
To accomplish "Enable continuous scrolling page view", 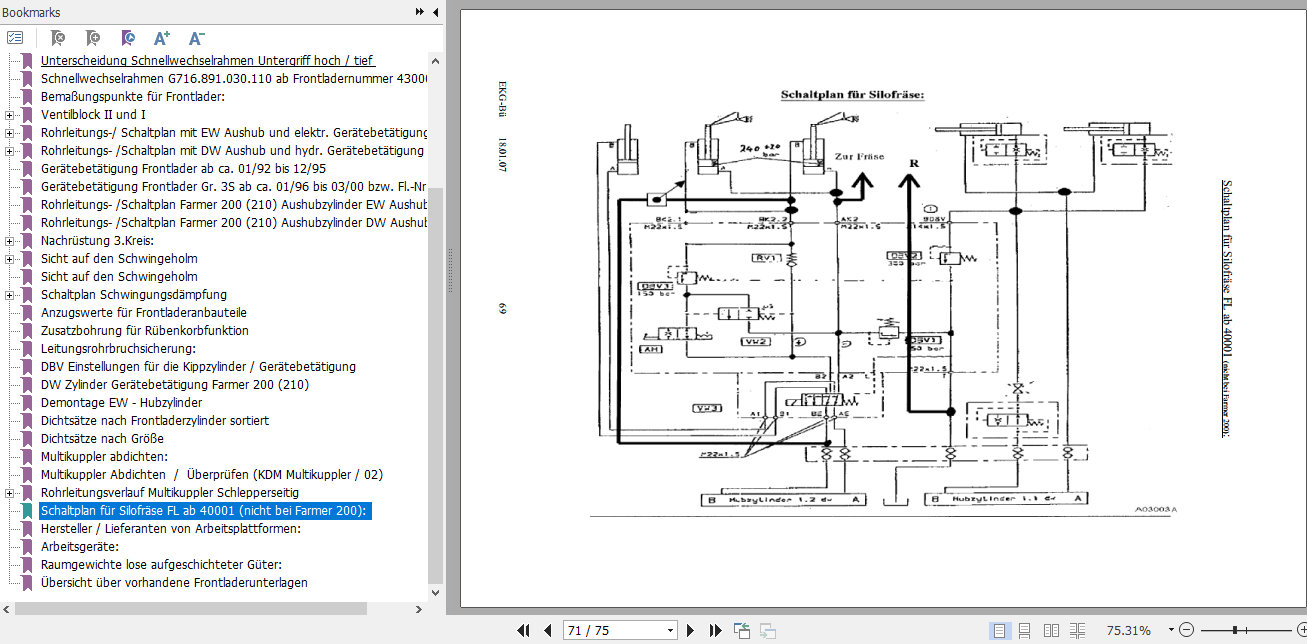I will pos(1025,630).
